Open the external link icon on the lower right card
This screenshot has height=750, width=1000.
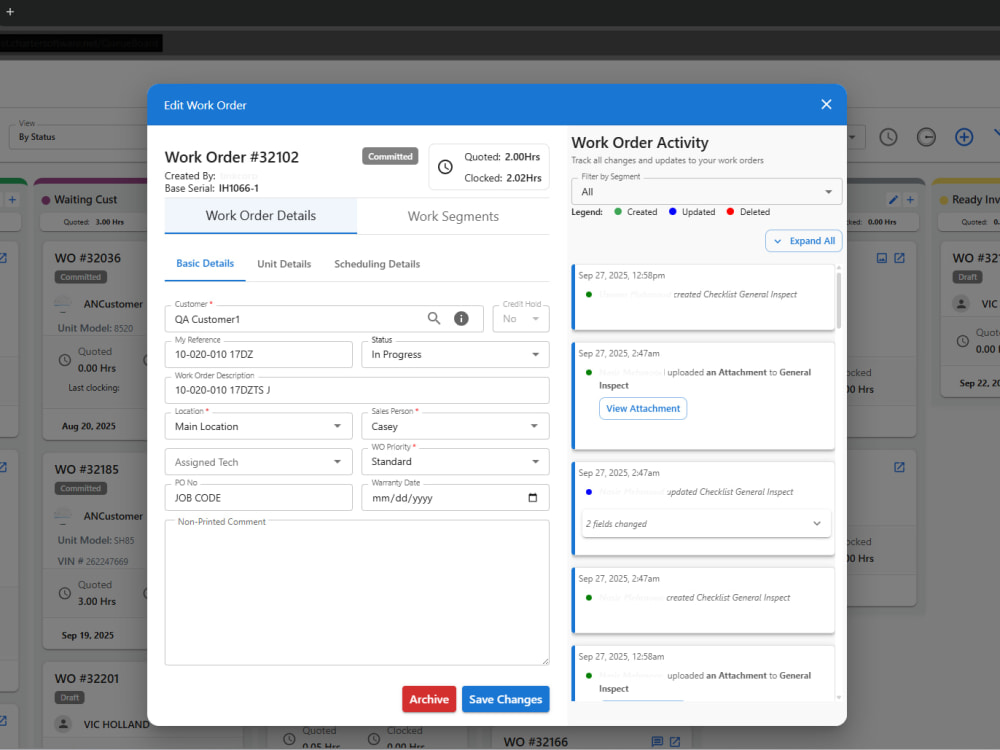(x=899, y=467)
